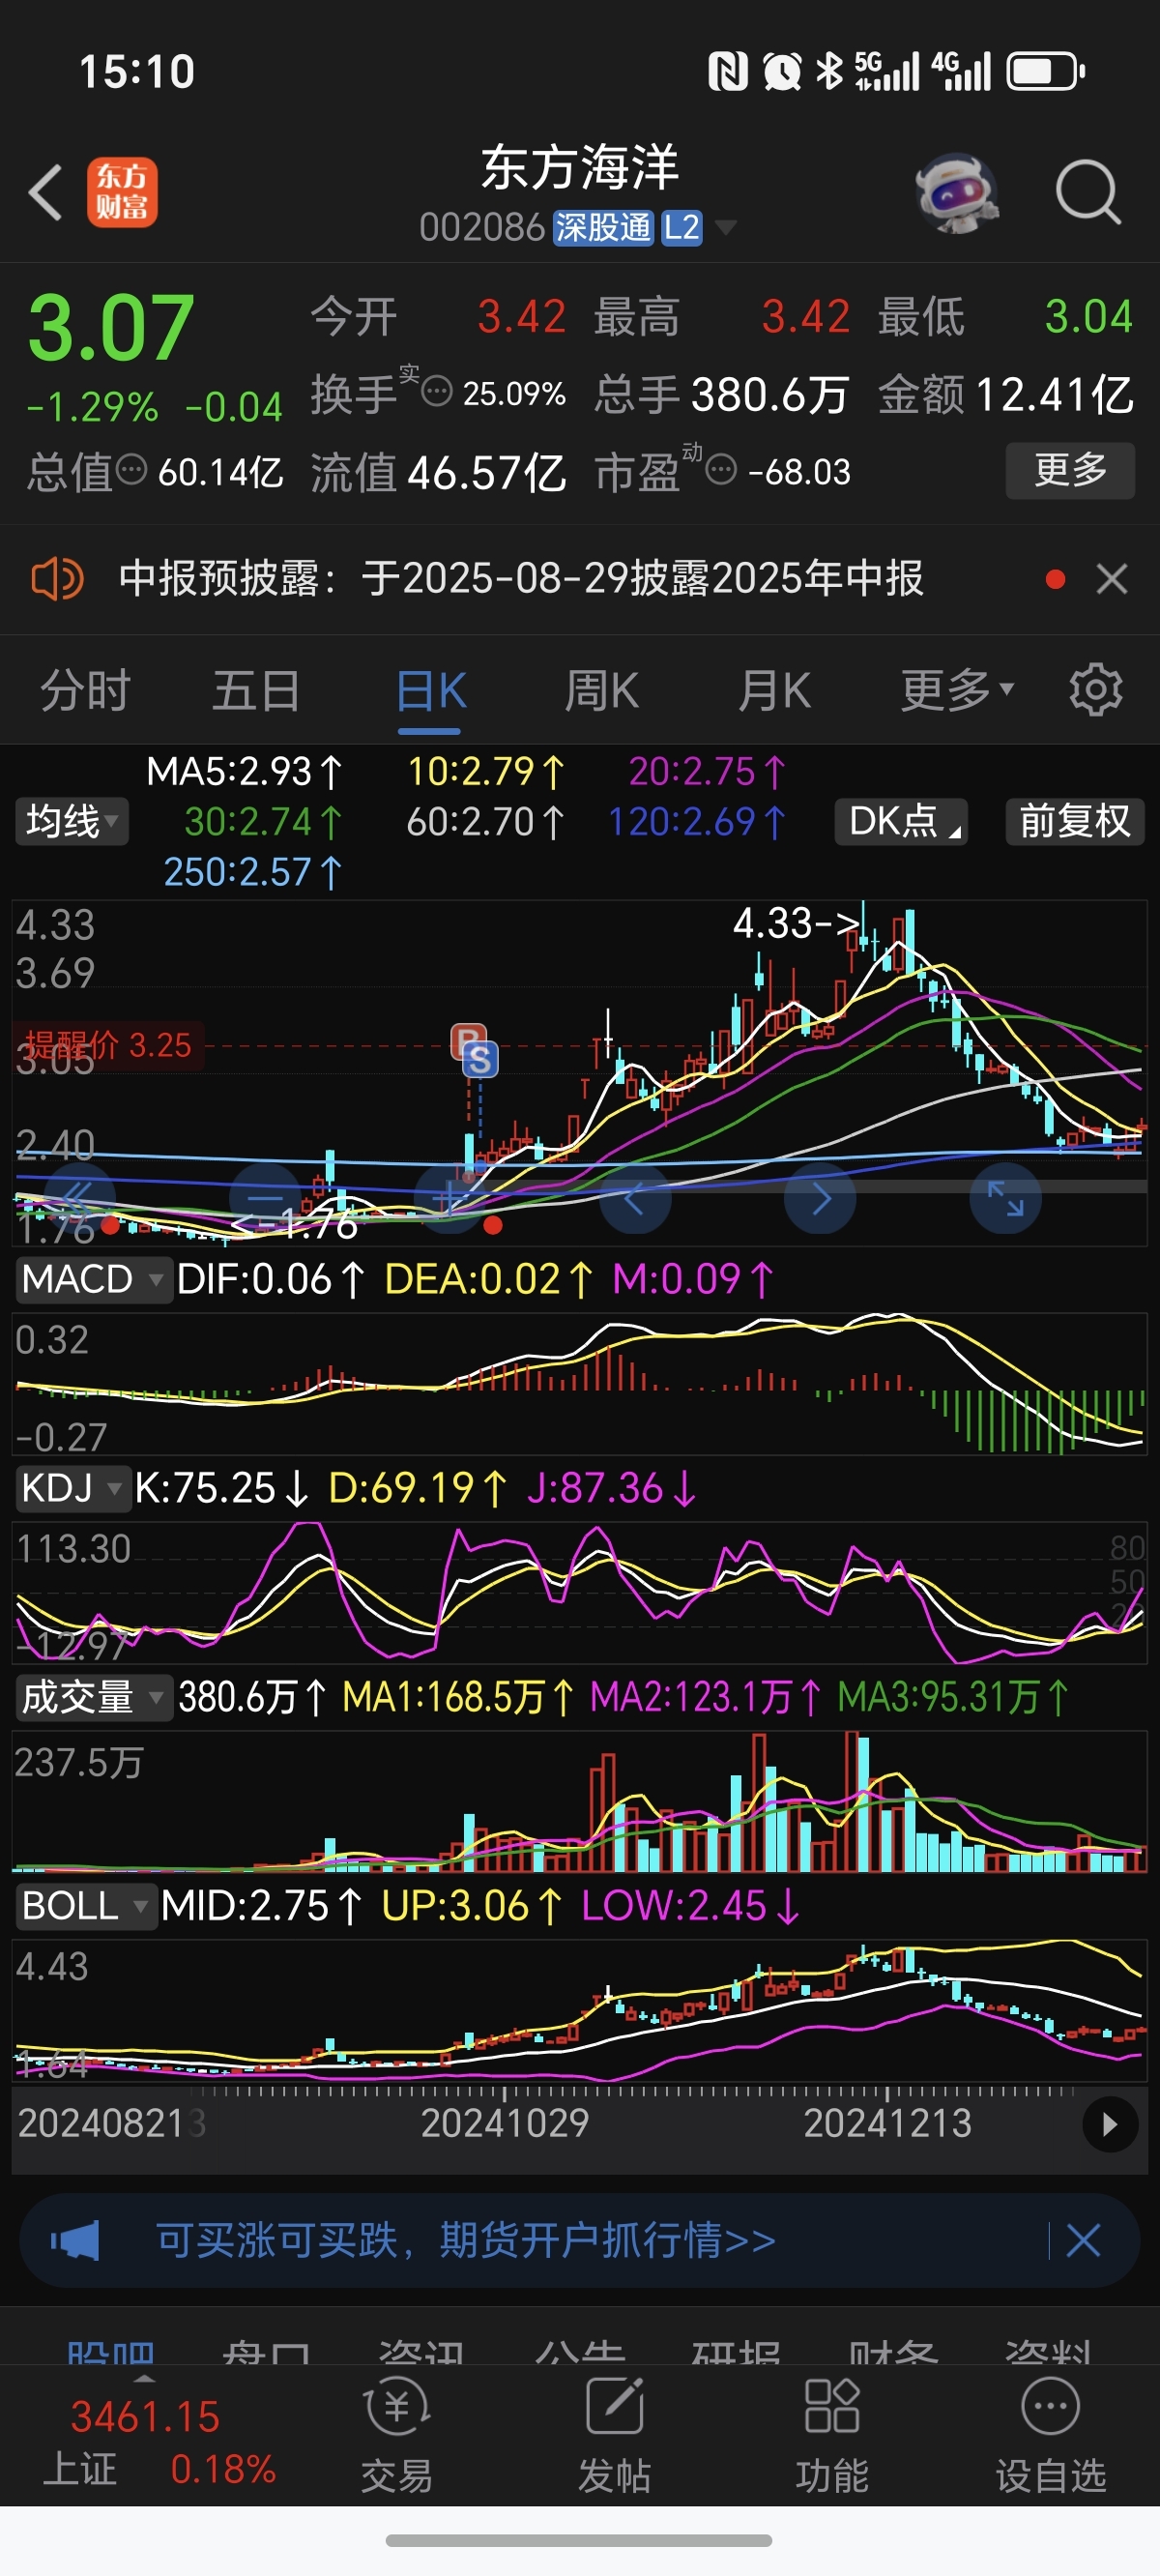
Task: Select the 日K tab
Action: pyautogui.click(x=432, y=690)
